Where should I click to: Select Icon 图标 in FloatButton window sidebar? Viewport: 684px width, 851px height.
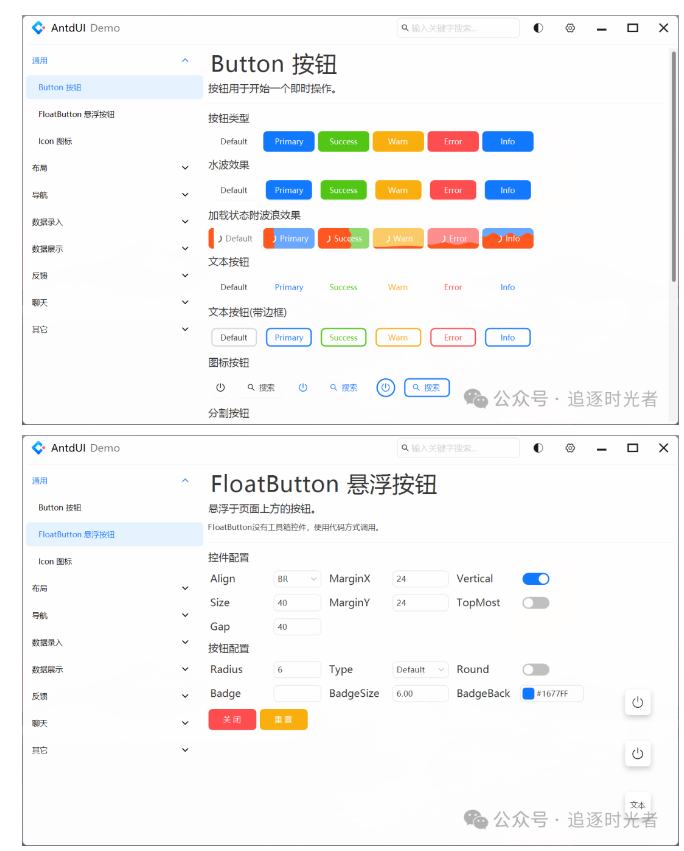(x=115, y=562)
